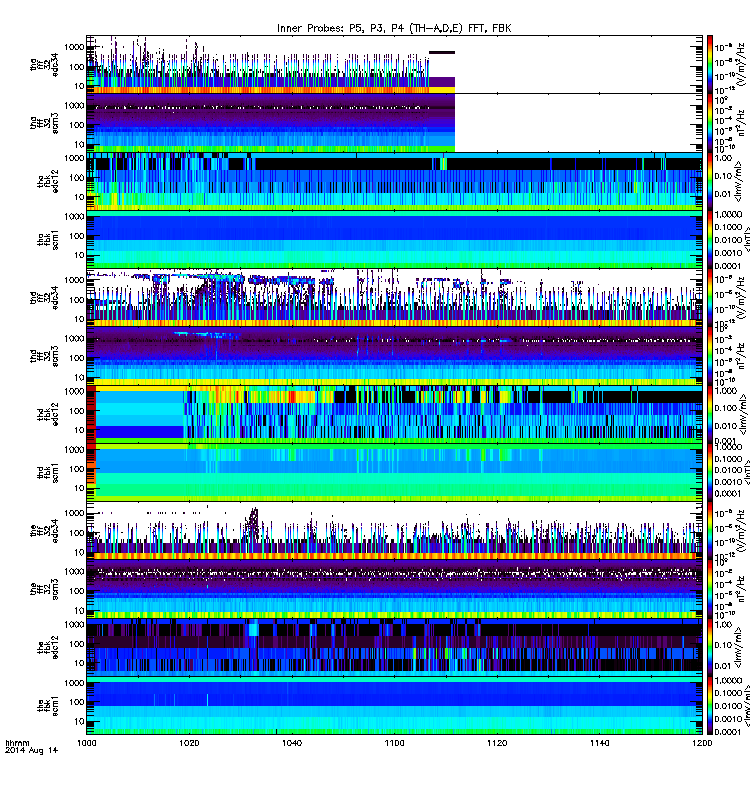Click the '1140' time axis label

599,743
